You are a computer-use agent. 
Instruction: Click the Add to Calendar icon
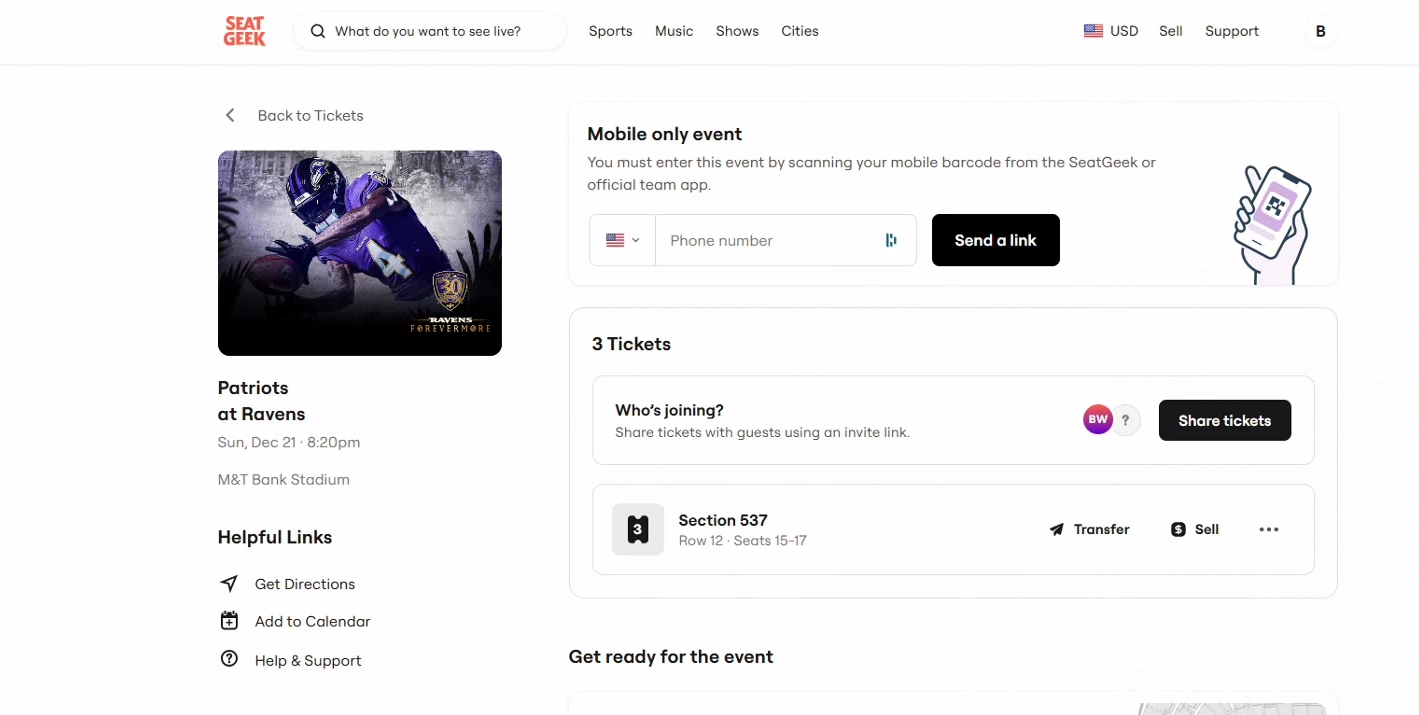229,621
